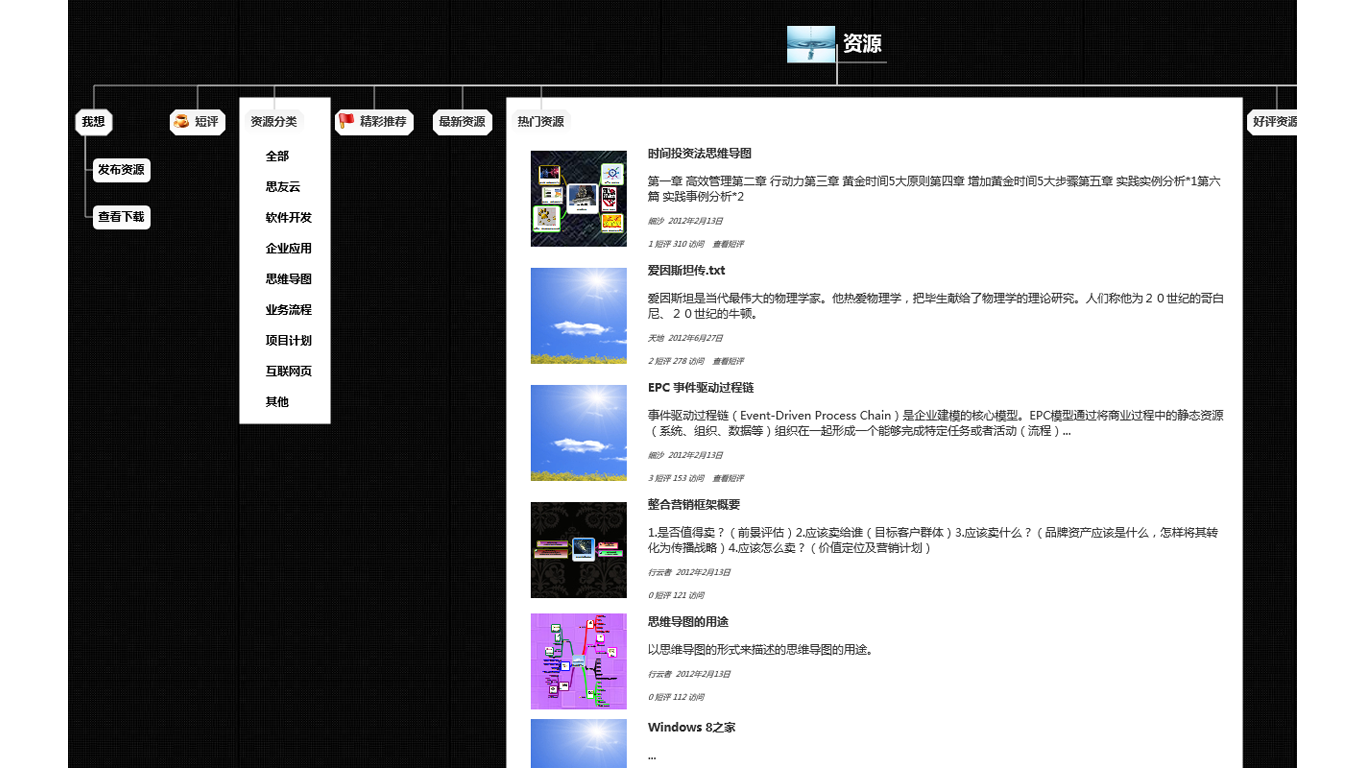Choose the 软件开发 category

pos(289,218)
